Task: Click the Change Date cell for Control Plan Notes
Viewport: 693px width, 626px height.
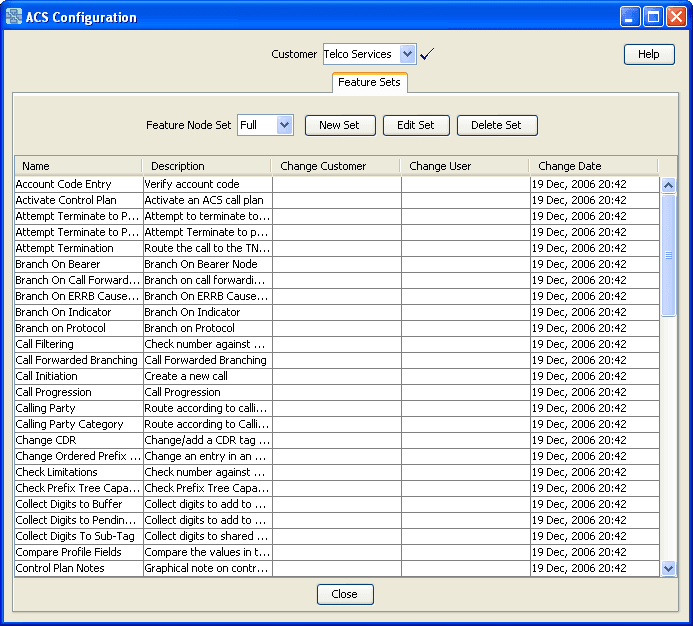Action: 594,569
